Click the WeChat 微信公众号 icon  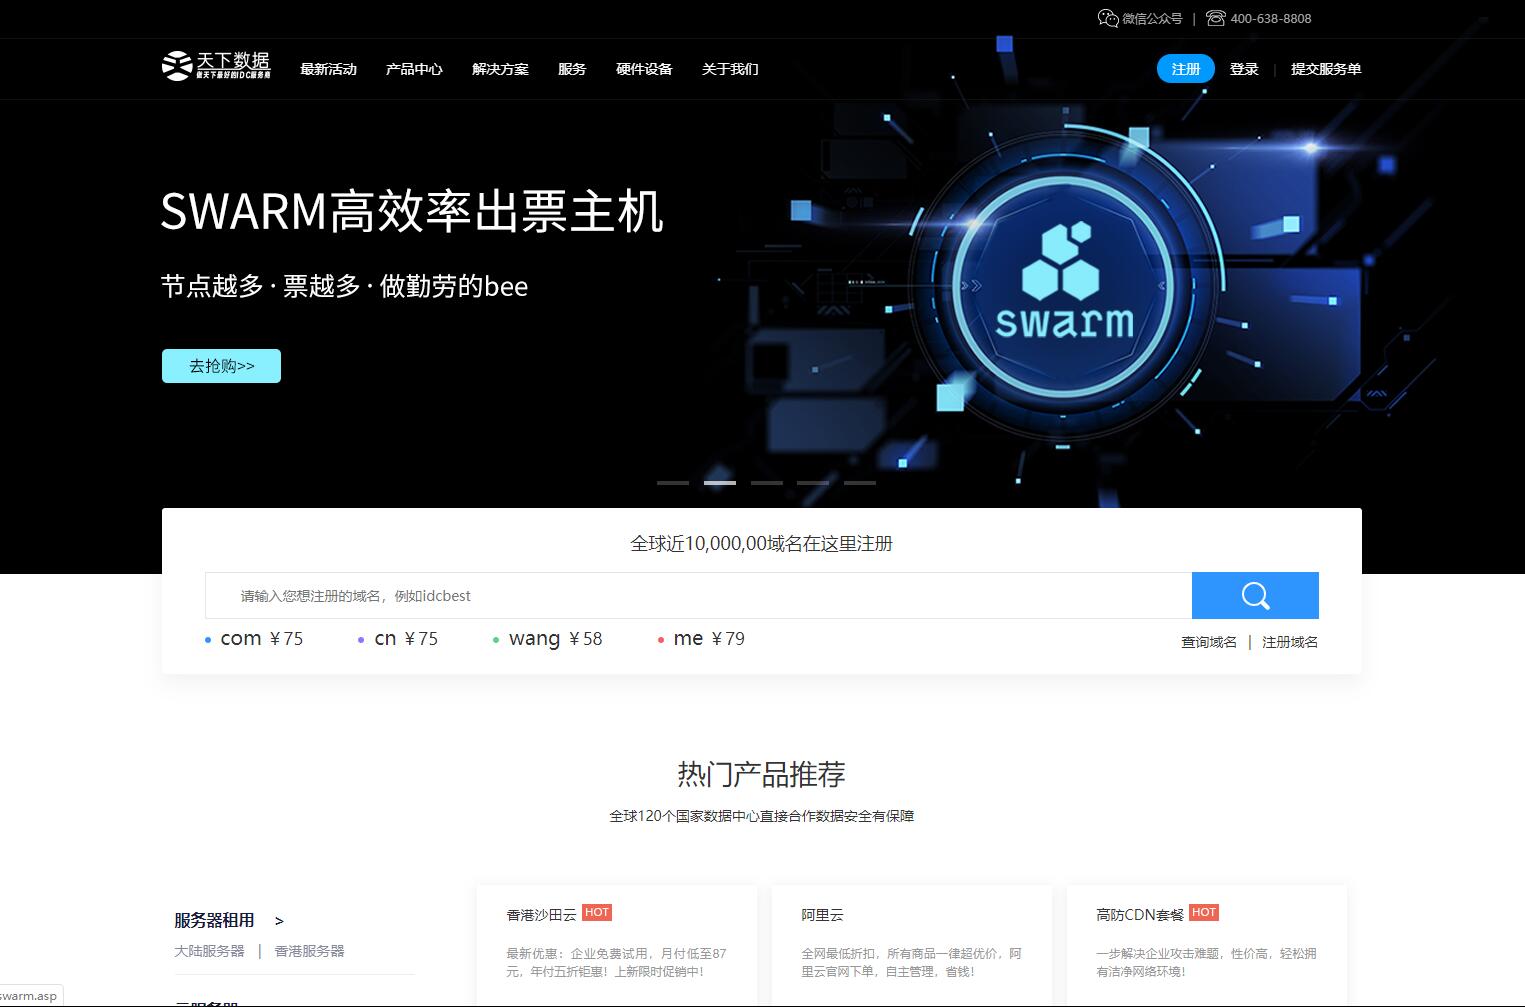pyautogui.click(x=1108, y=18)
